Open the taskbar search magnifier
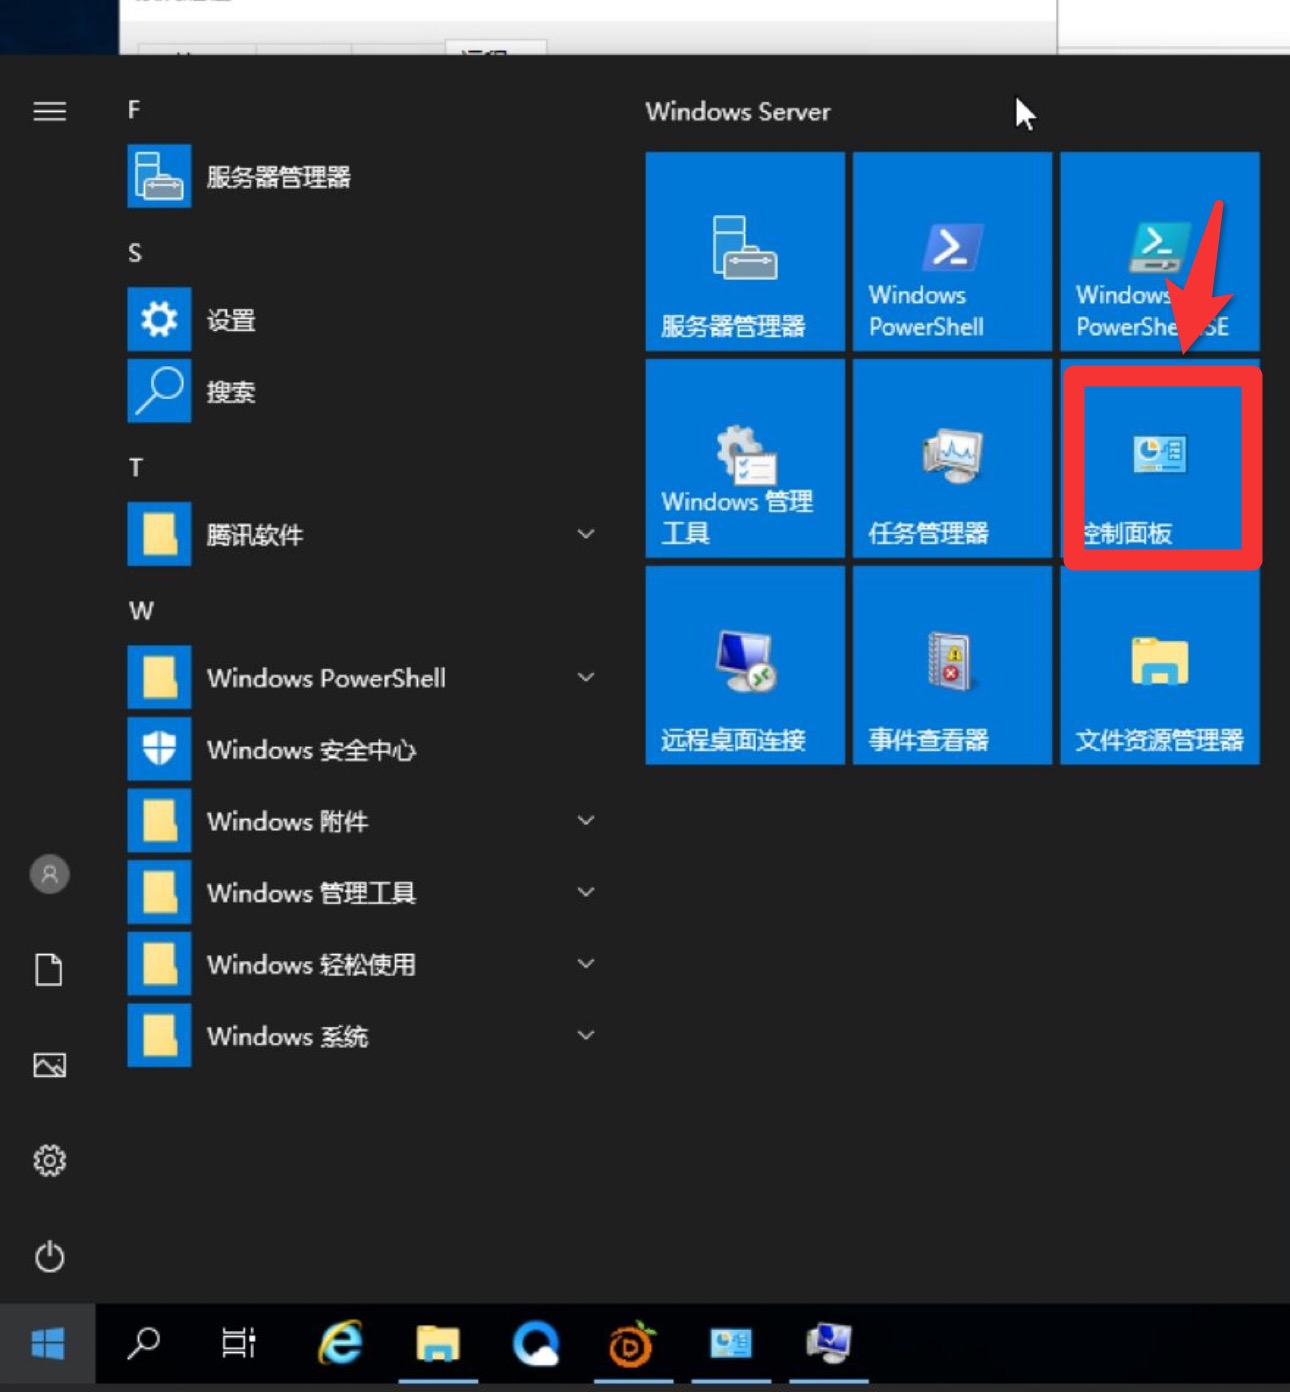This screenshot has height=1392, width=1290. 144,1344
